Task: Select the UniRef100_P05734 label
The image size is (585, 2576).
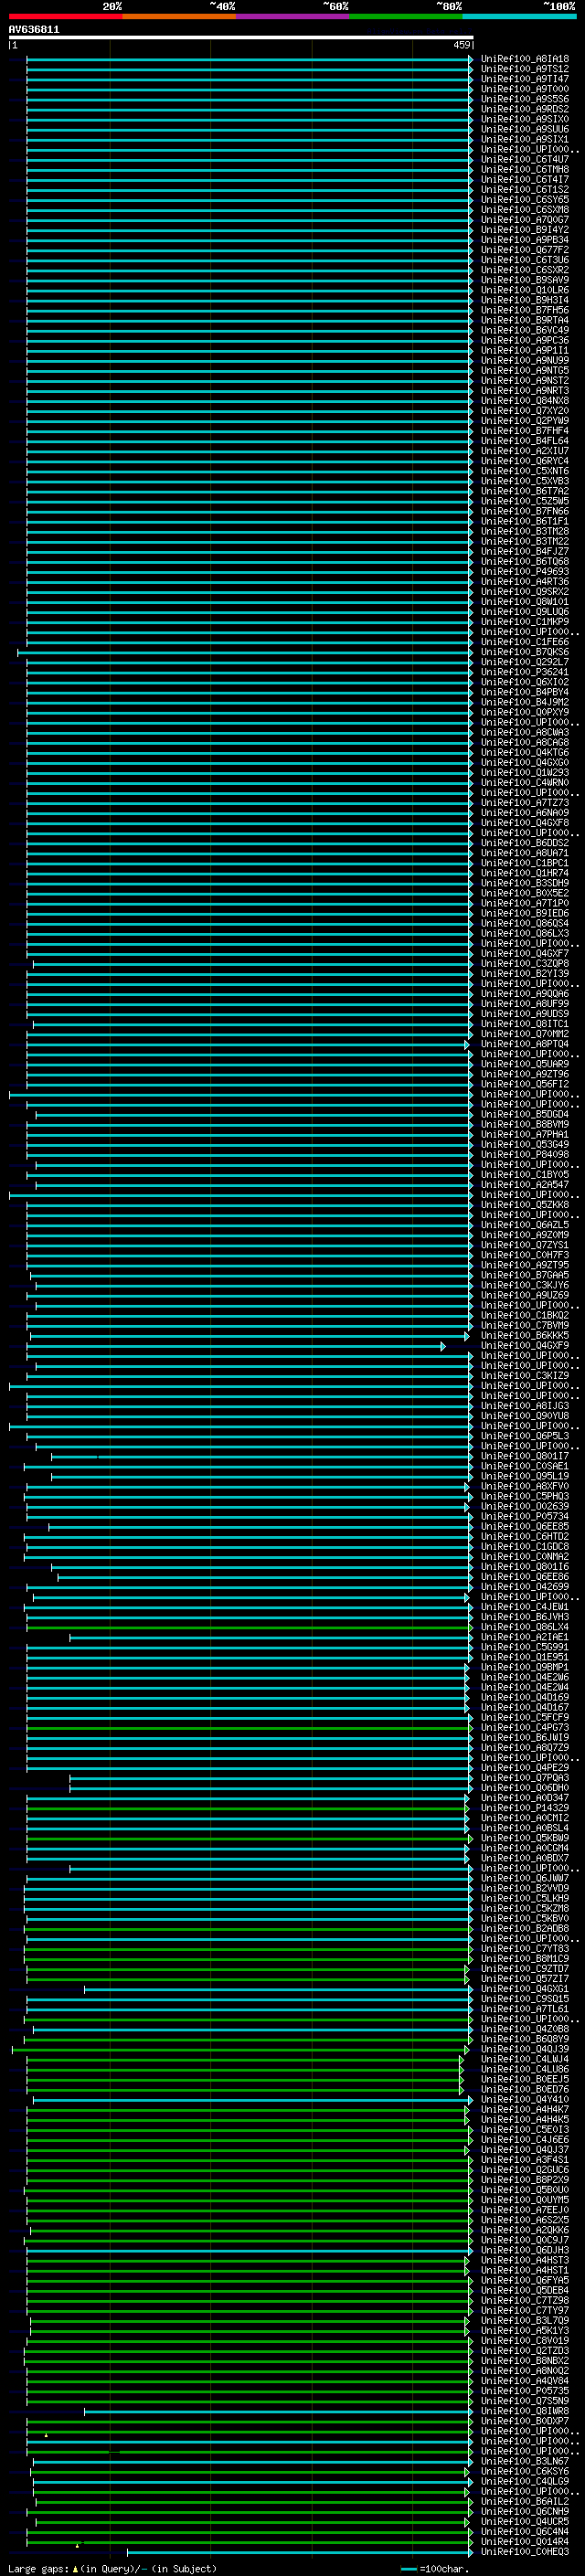Action: coord(525,1516)
